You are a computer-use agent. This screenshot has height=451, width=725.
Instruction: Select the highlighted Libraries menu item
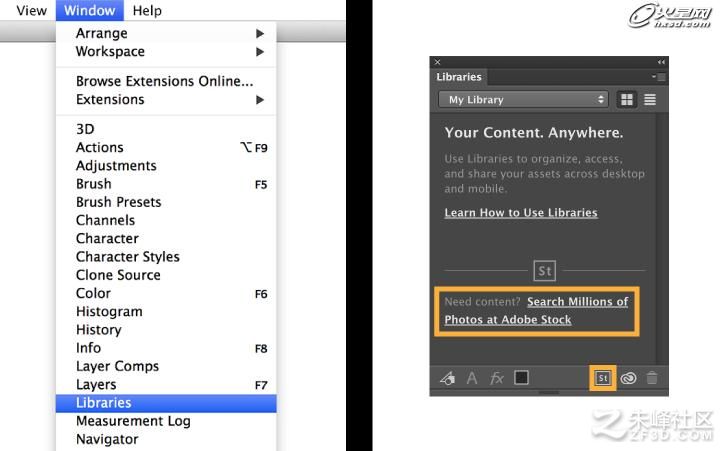pyautogui.click(x=166, y=403)
